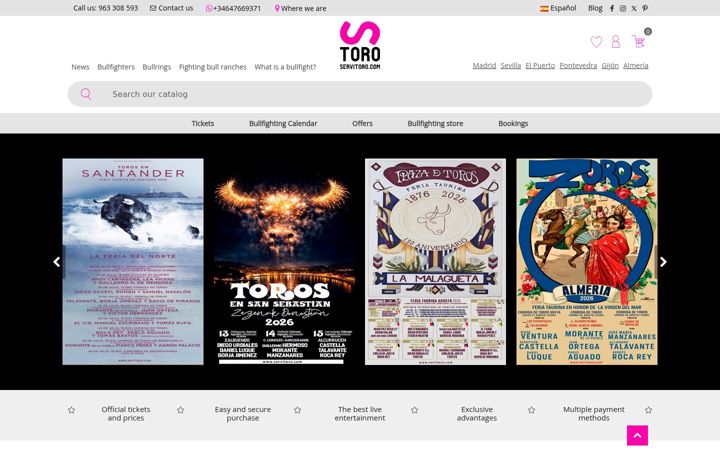Select the Gijón city link
This screenshot has height=450, width=720.
coord(610,66)
